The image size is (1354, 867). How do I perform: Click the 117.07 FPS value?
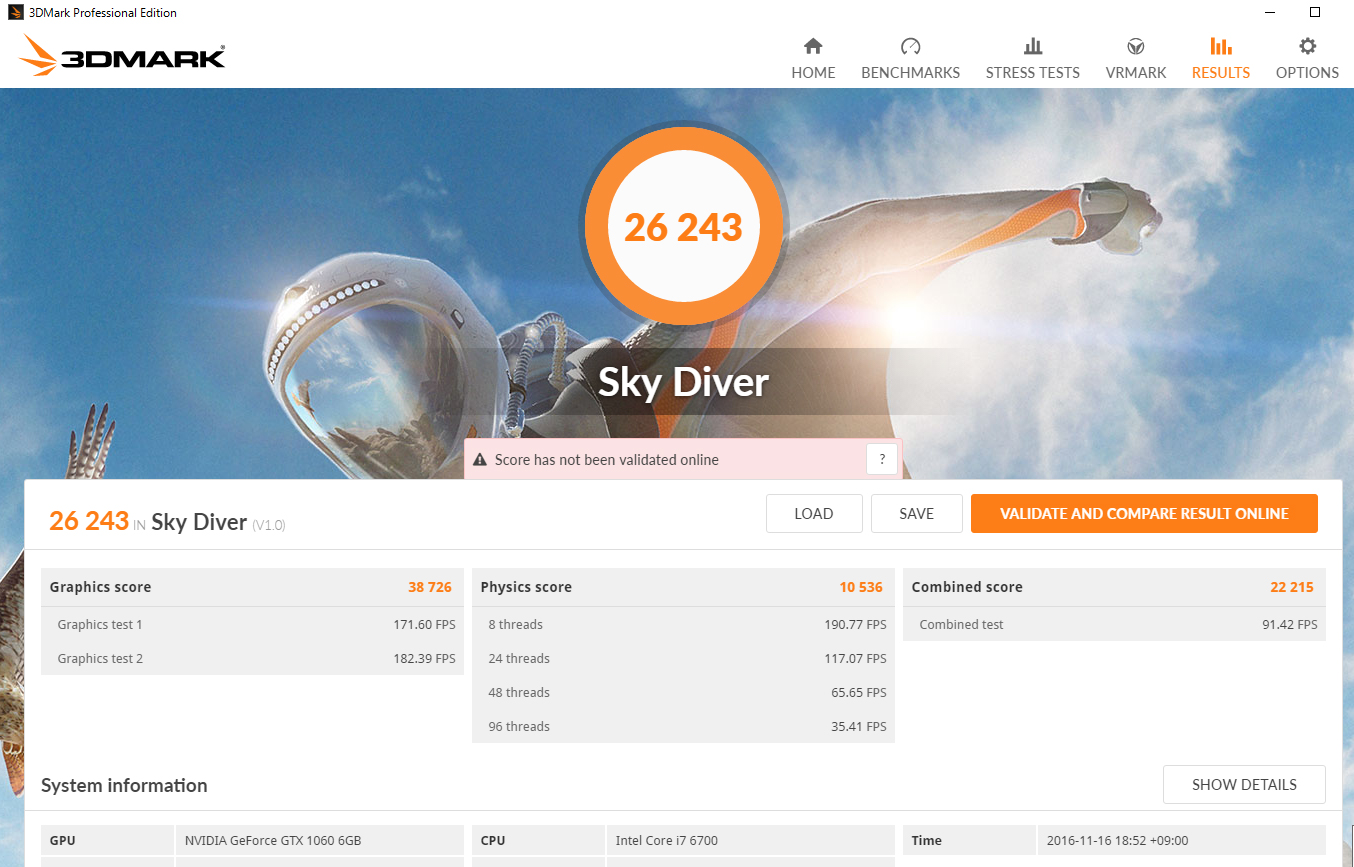tap(855, 659)
